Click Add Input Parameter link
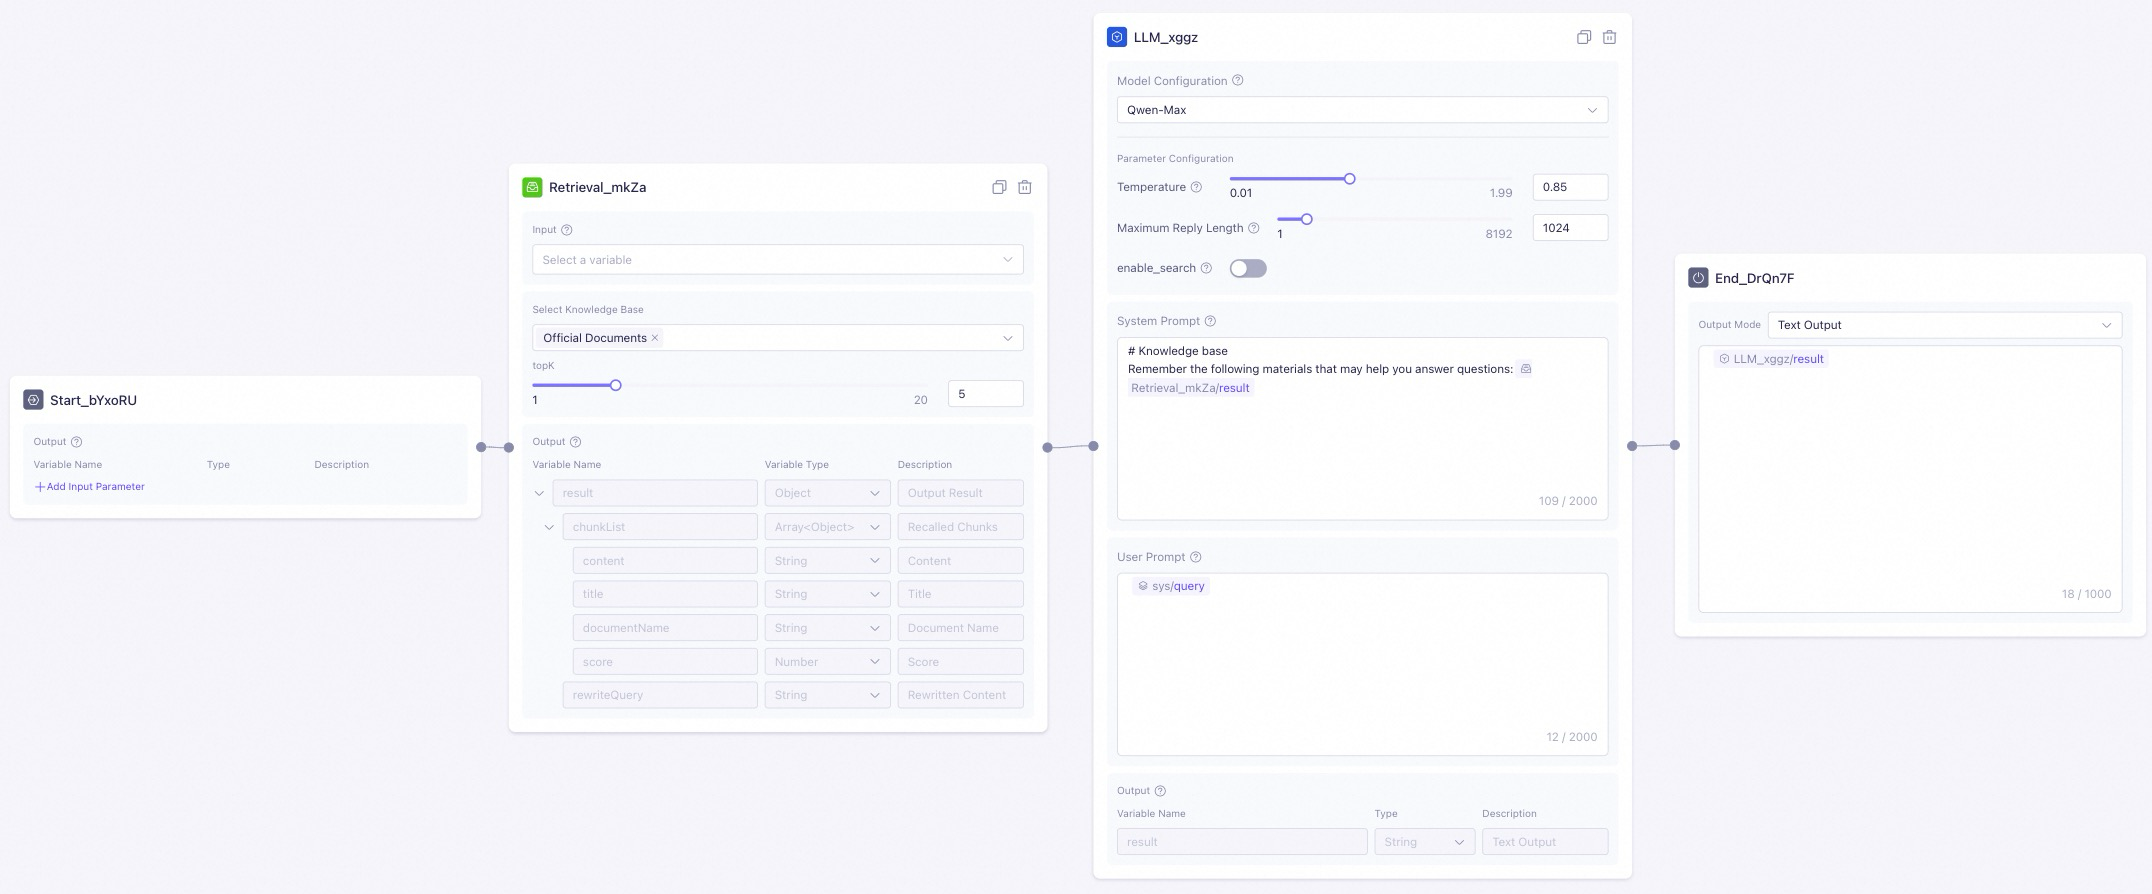Screen dimensions: 2152x894 coord(90,487)
